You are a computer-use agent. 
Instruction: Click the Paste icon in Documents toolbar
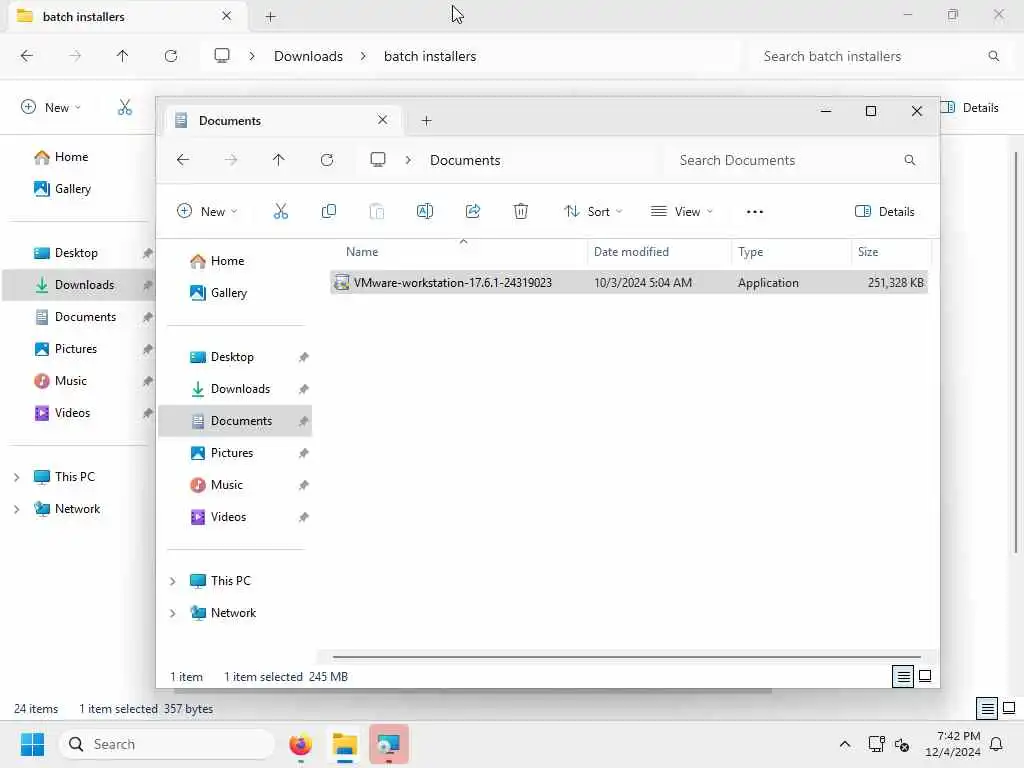[x=377, y=211]
